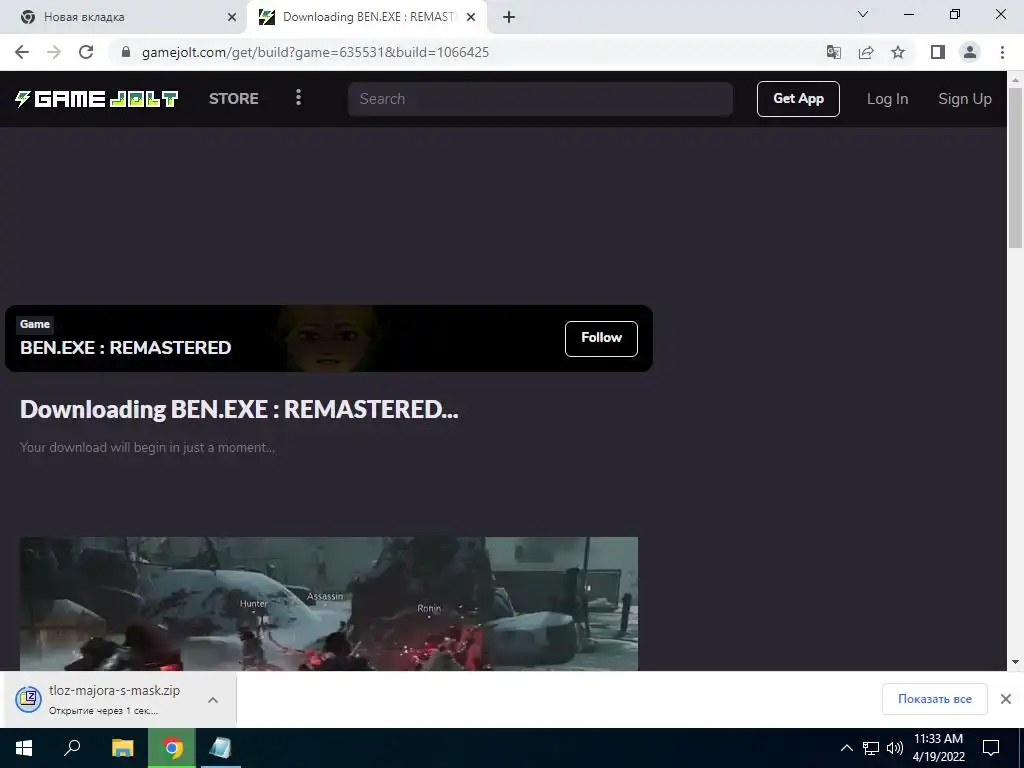The image size is (1024, 768).
Task: Open the notepad-like app in taskbar
Action: [221, 748]
